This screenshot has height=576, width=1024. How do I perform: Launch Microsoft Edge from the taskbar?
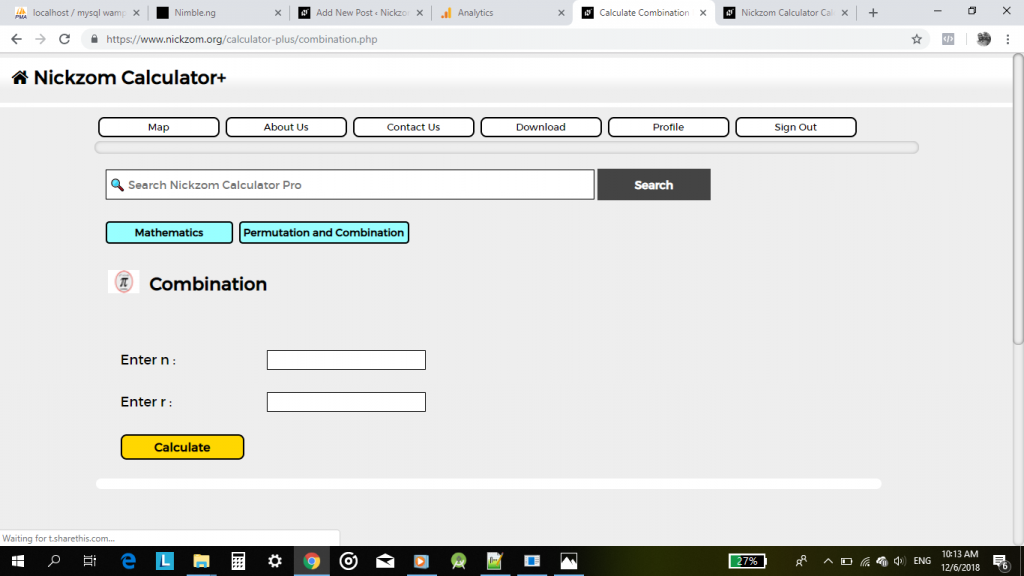pyautogui.click(x=129, y=561)
